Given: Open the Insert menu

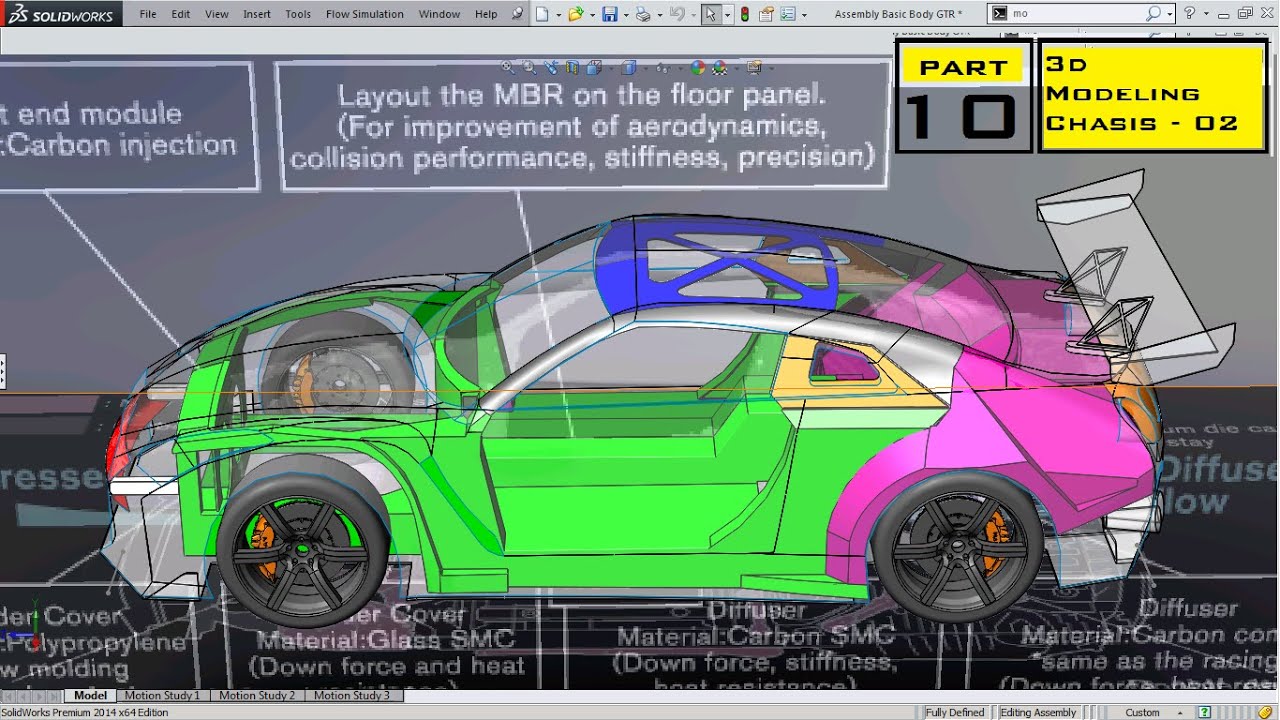Looking at the screenshot, I should (x=257, y=14).
